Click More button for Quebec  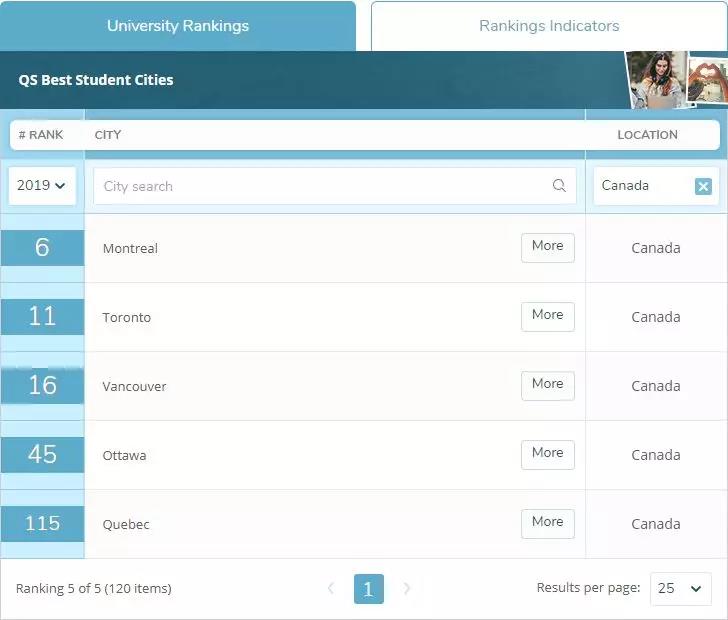[547, 523]
